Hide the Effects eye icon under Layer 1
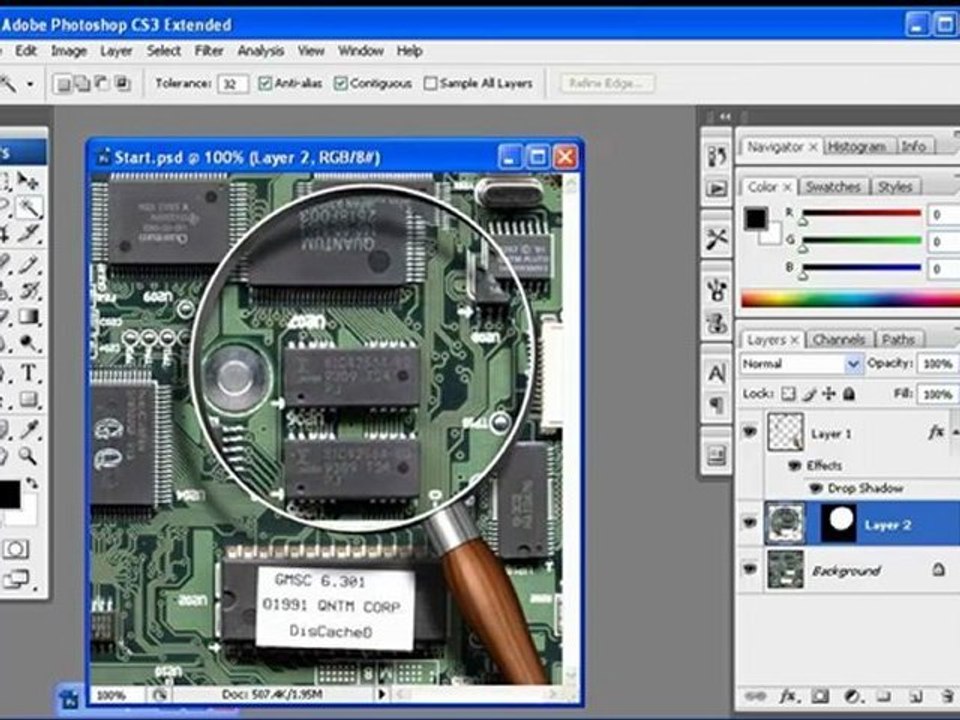 [795, 465]
